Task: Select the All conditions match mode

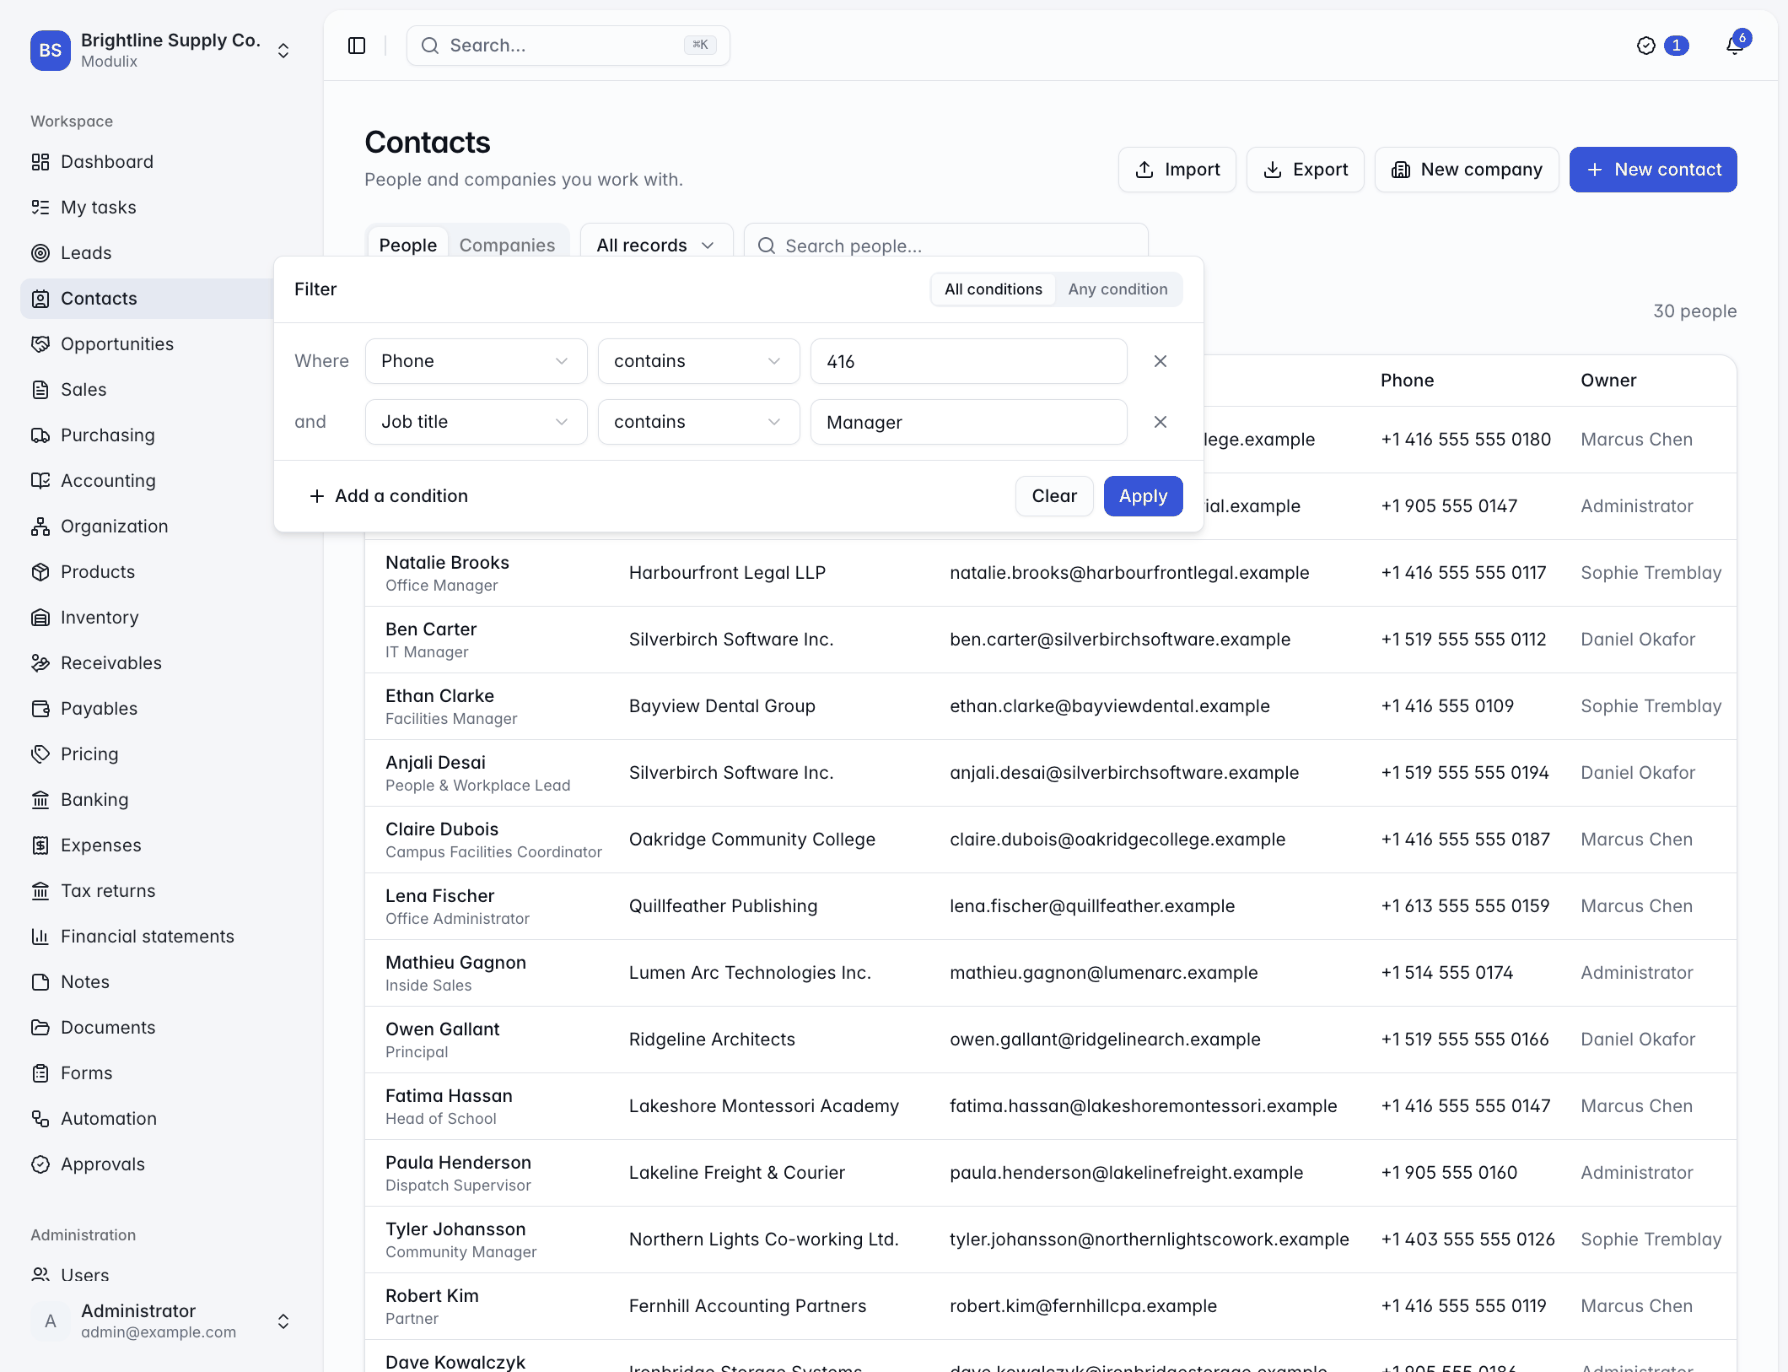Action: coord(993,289)
